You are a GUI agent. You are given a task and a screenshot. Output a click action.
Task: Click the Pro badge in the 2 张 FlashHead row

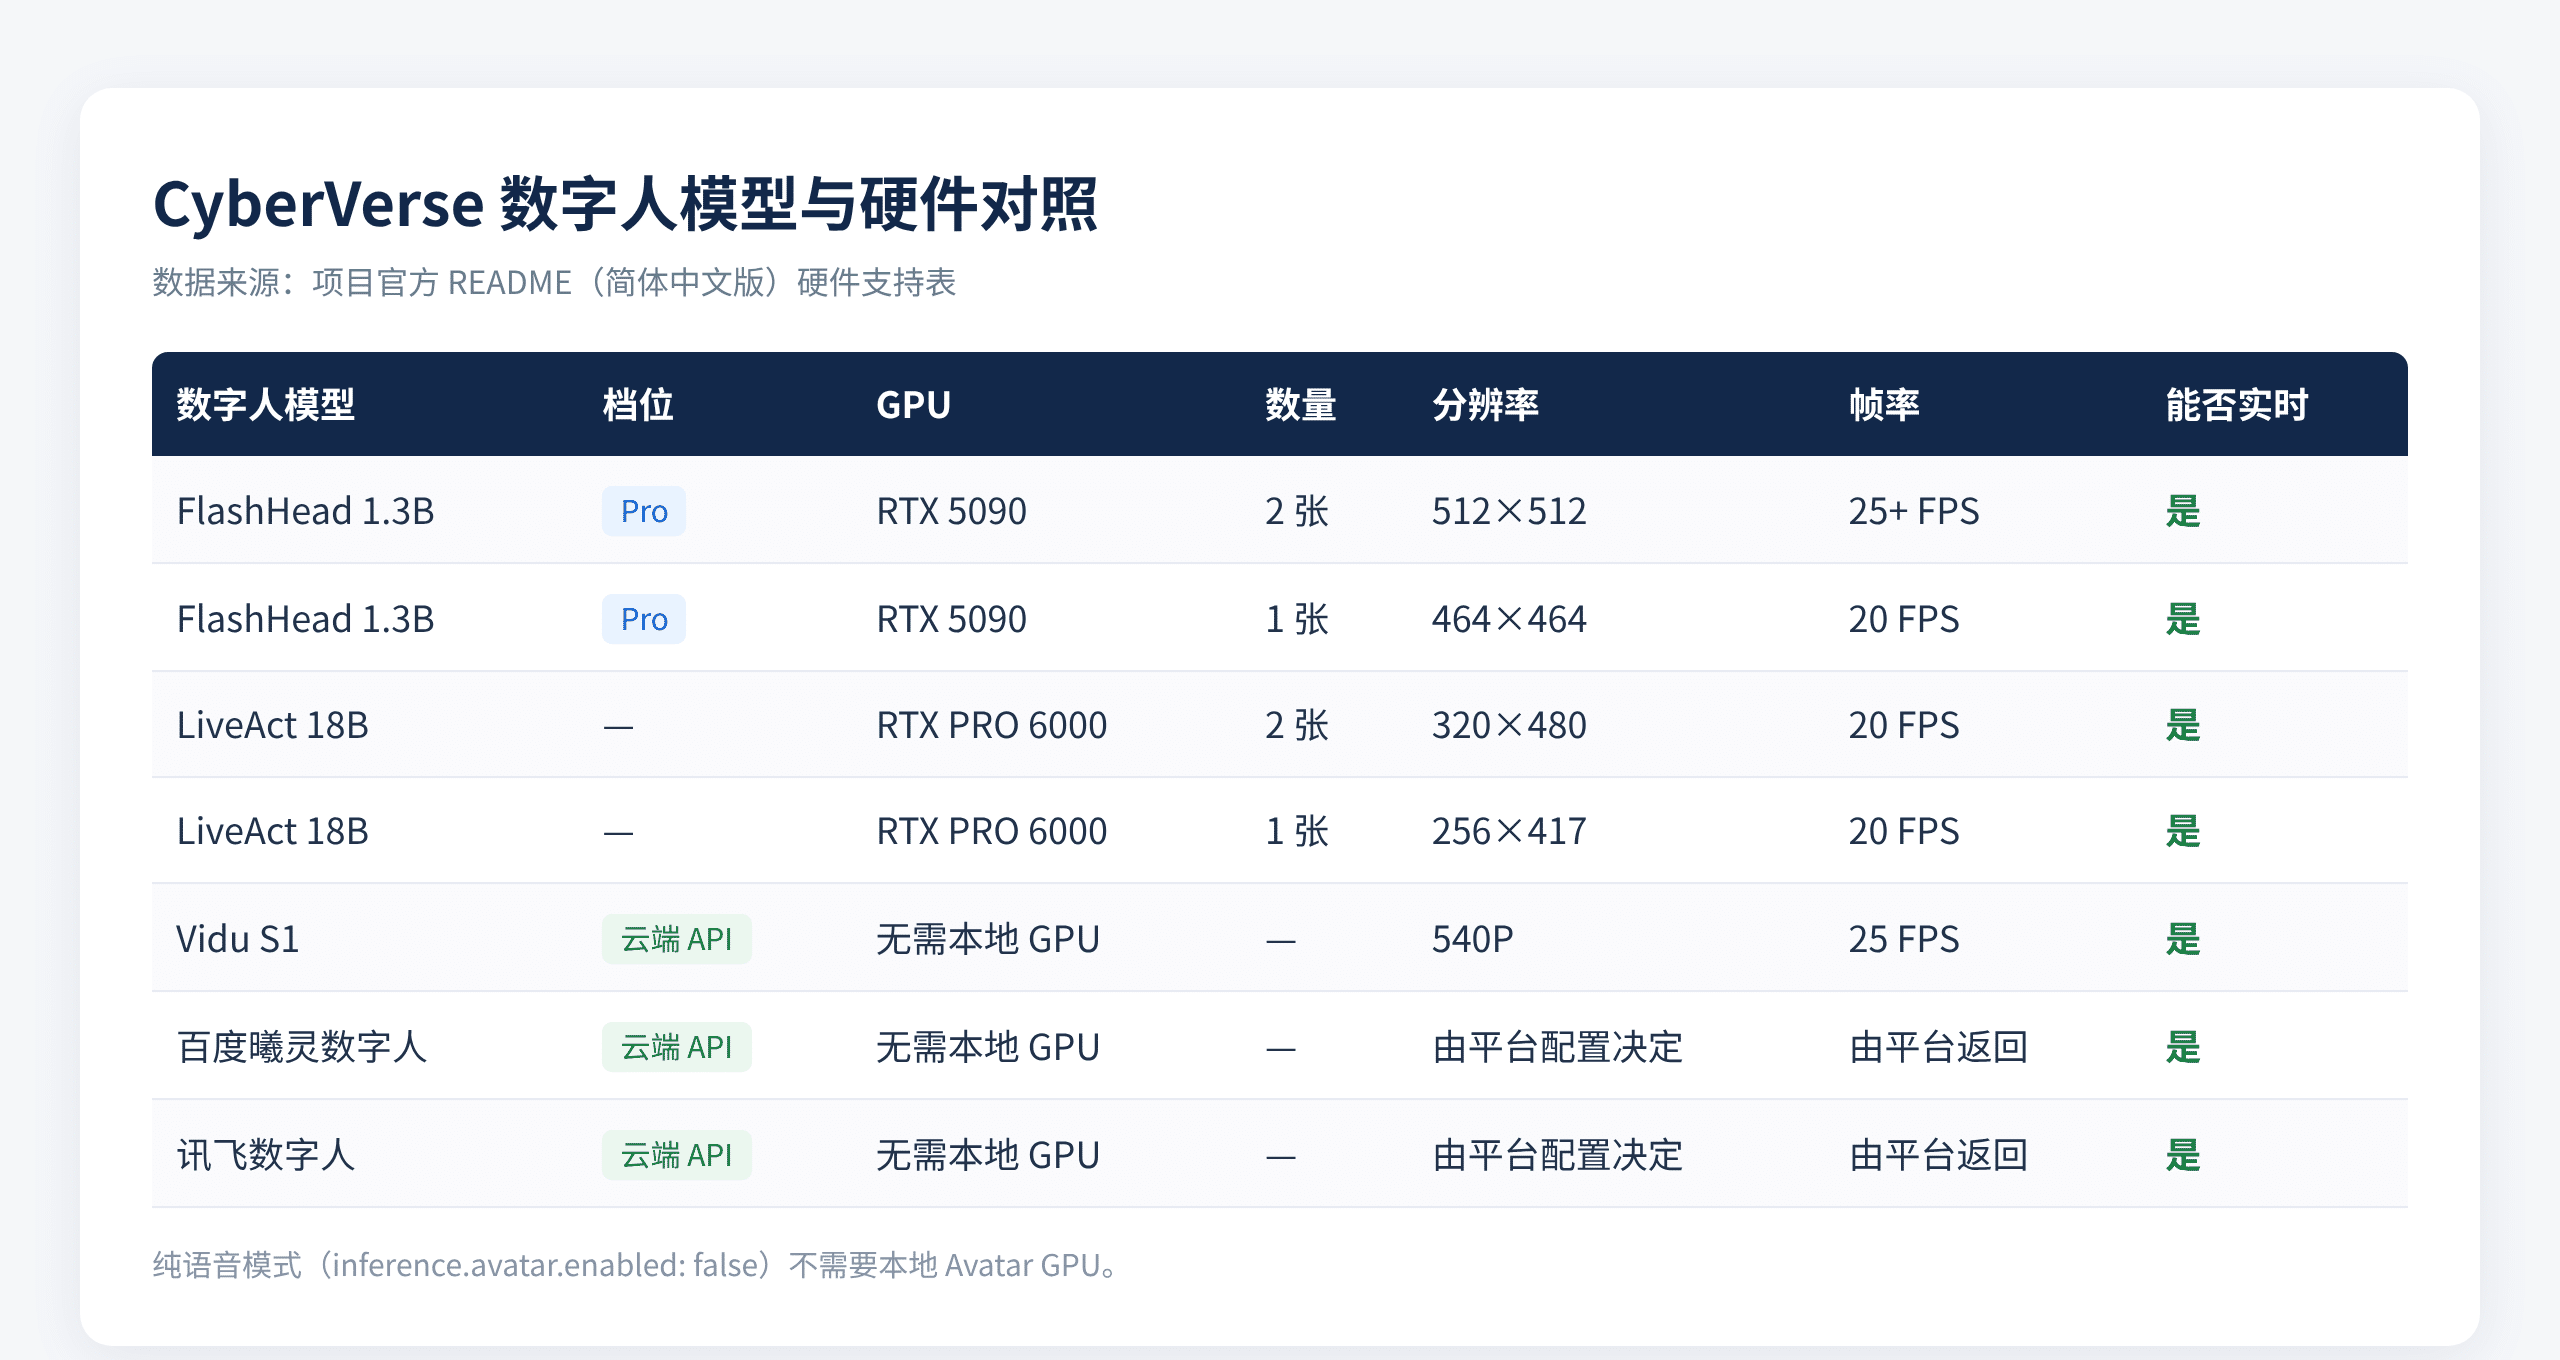coord(644,511)
